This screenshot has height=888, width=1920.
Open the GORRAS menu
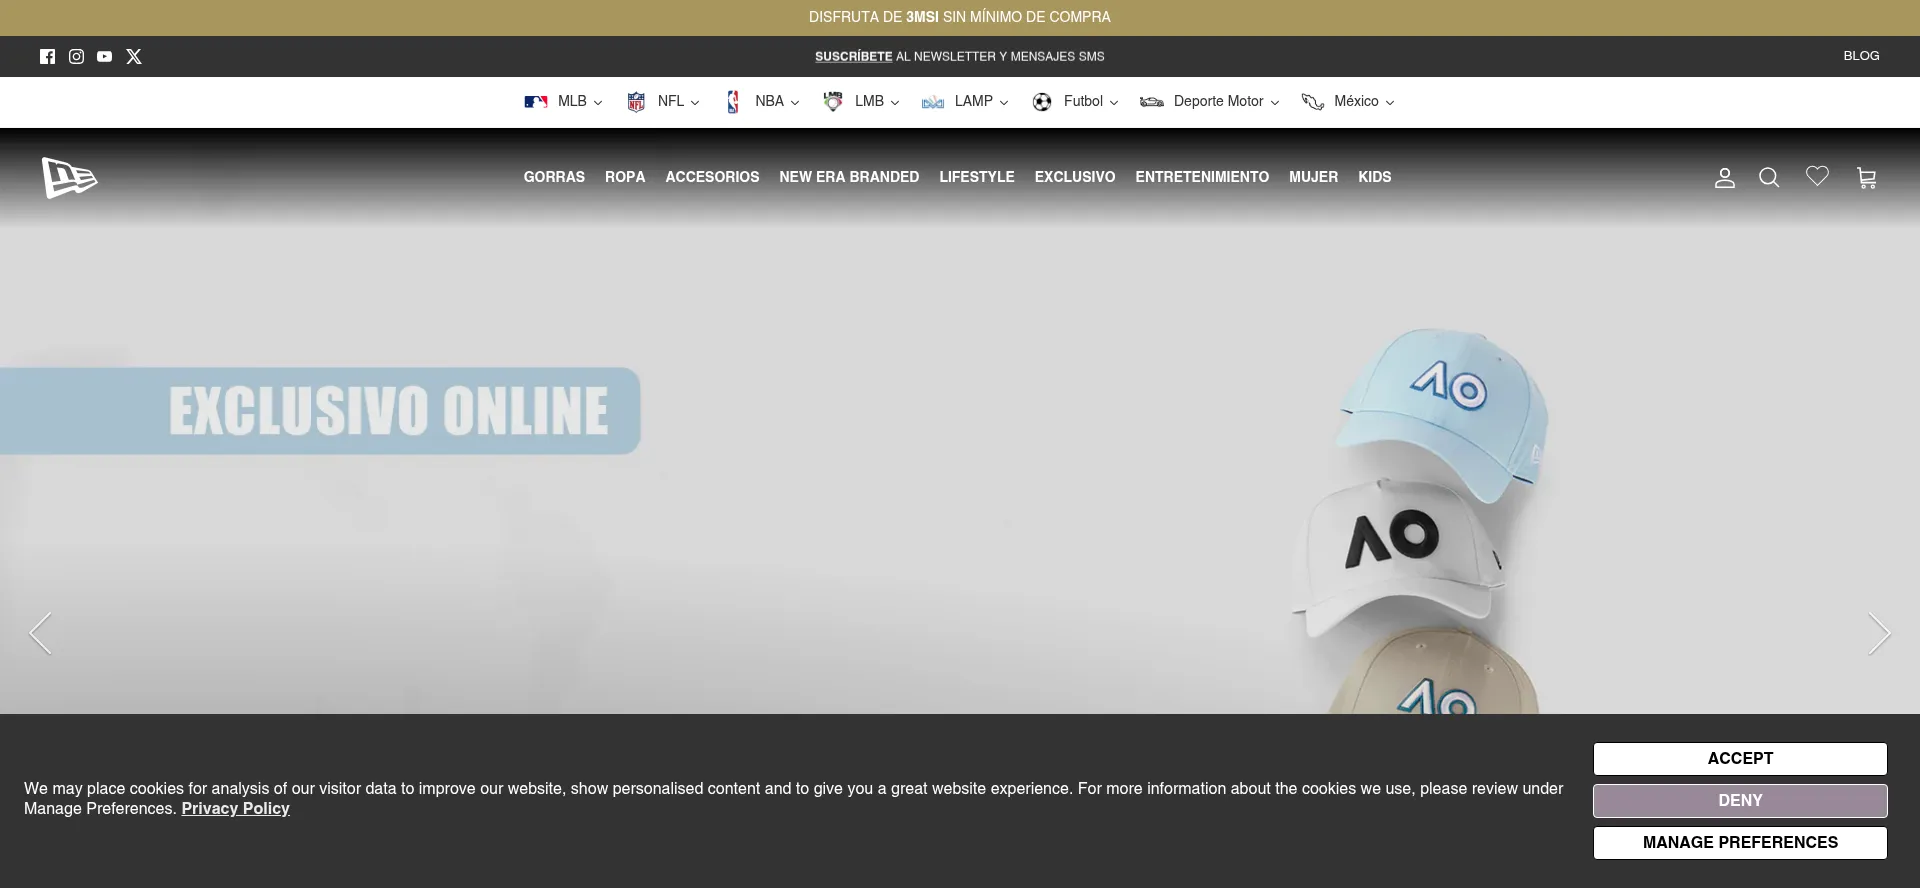pos(554,177)
